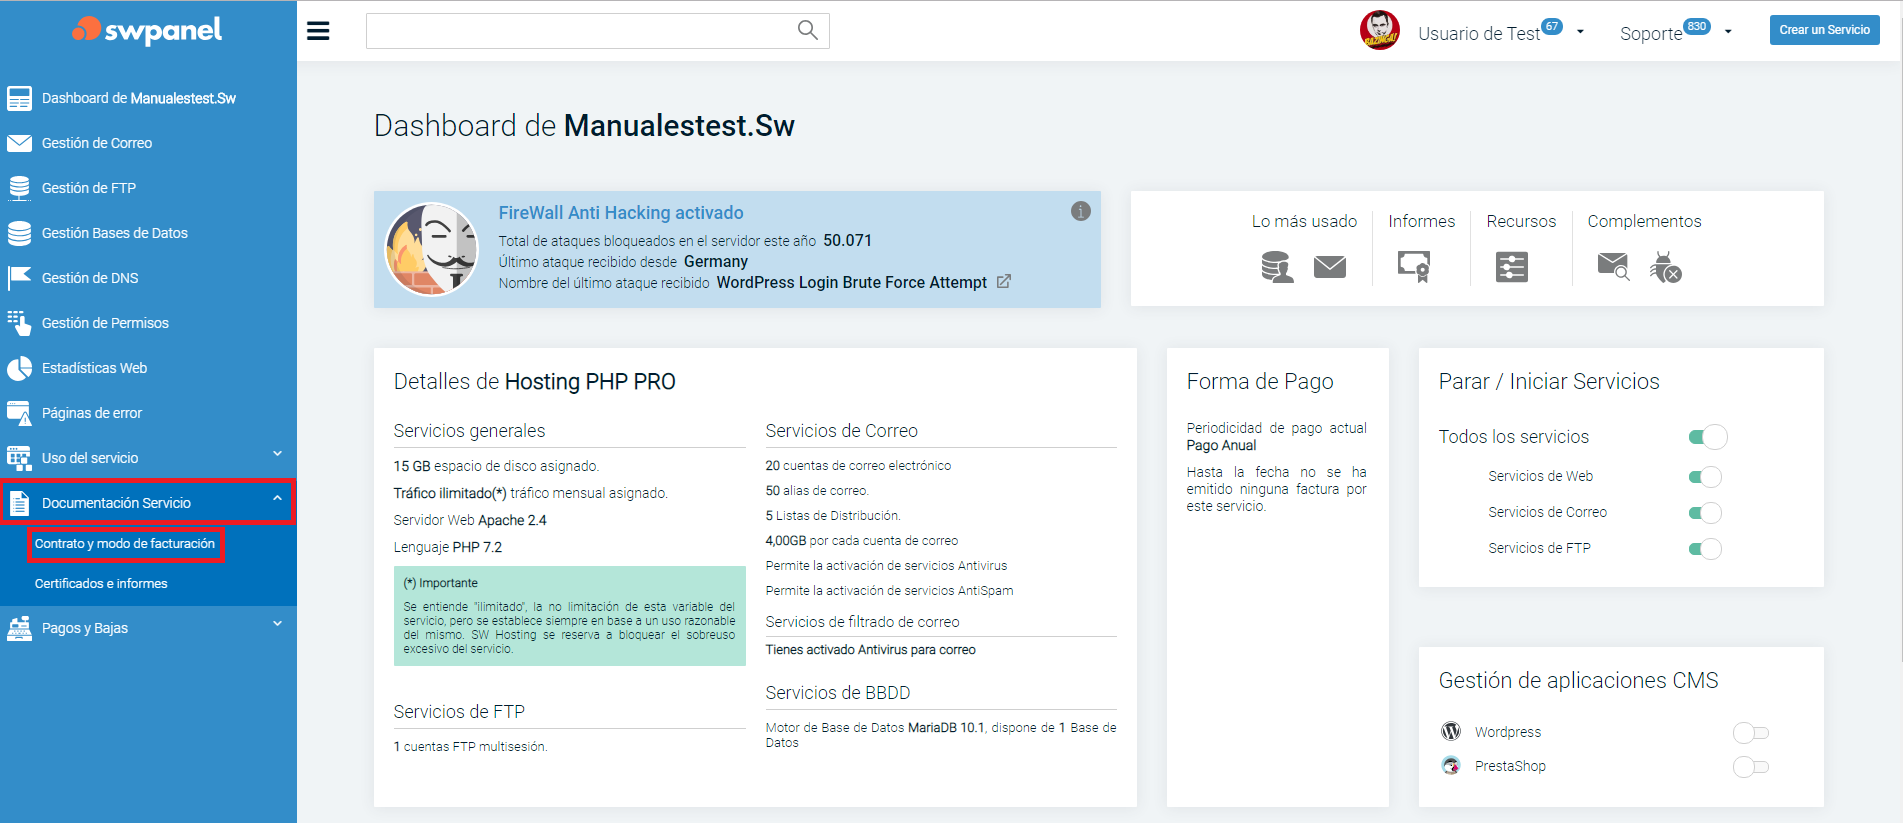Open the mail search icon under Complementos
This screenshot has width=1903, height=823.
pos(1613,266)
